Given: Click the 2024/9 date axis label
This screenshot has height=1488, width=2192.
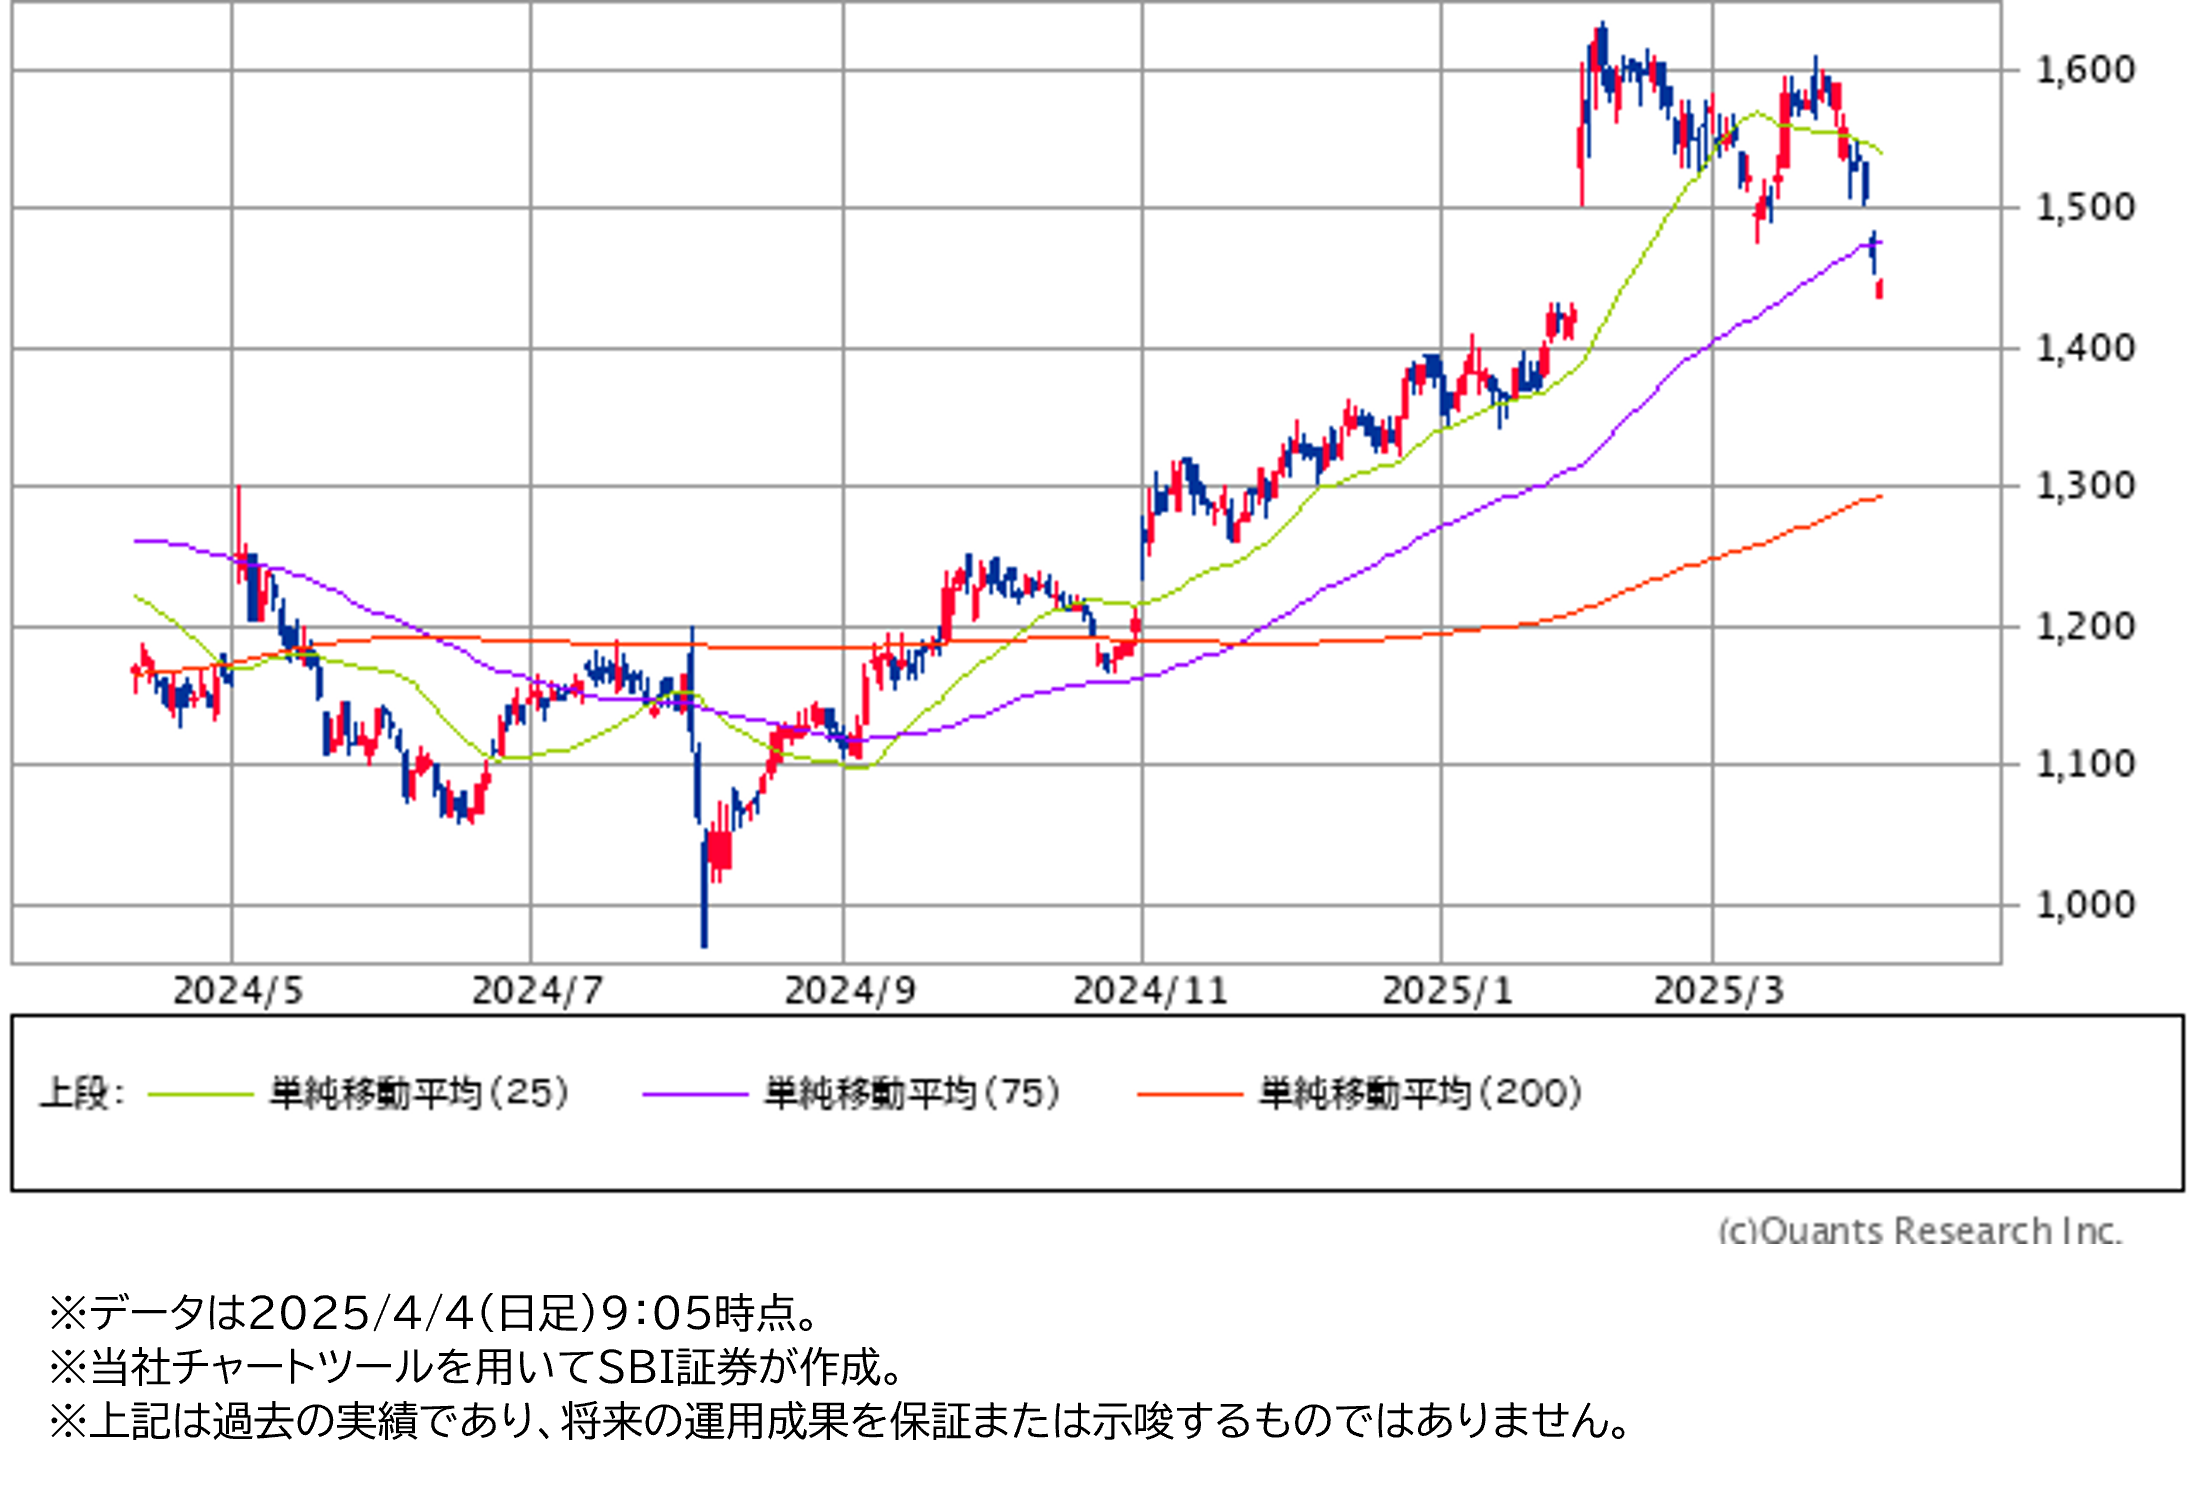Looking at the screenshot, I should [x=849, y=991].
